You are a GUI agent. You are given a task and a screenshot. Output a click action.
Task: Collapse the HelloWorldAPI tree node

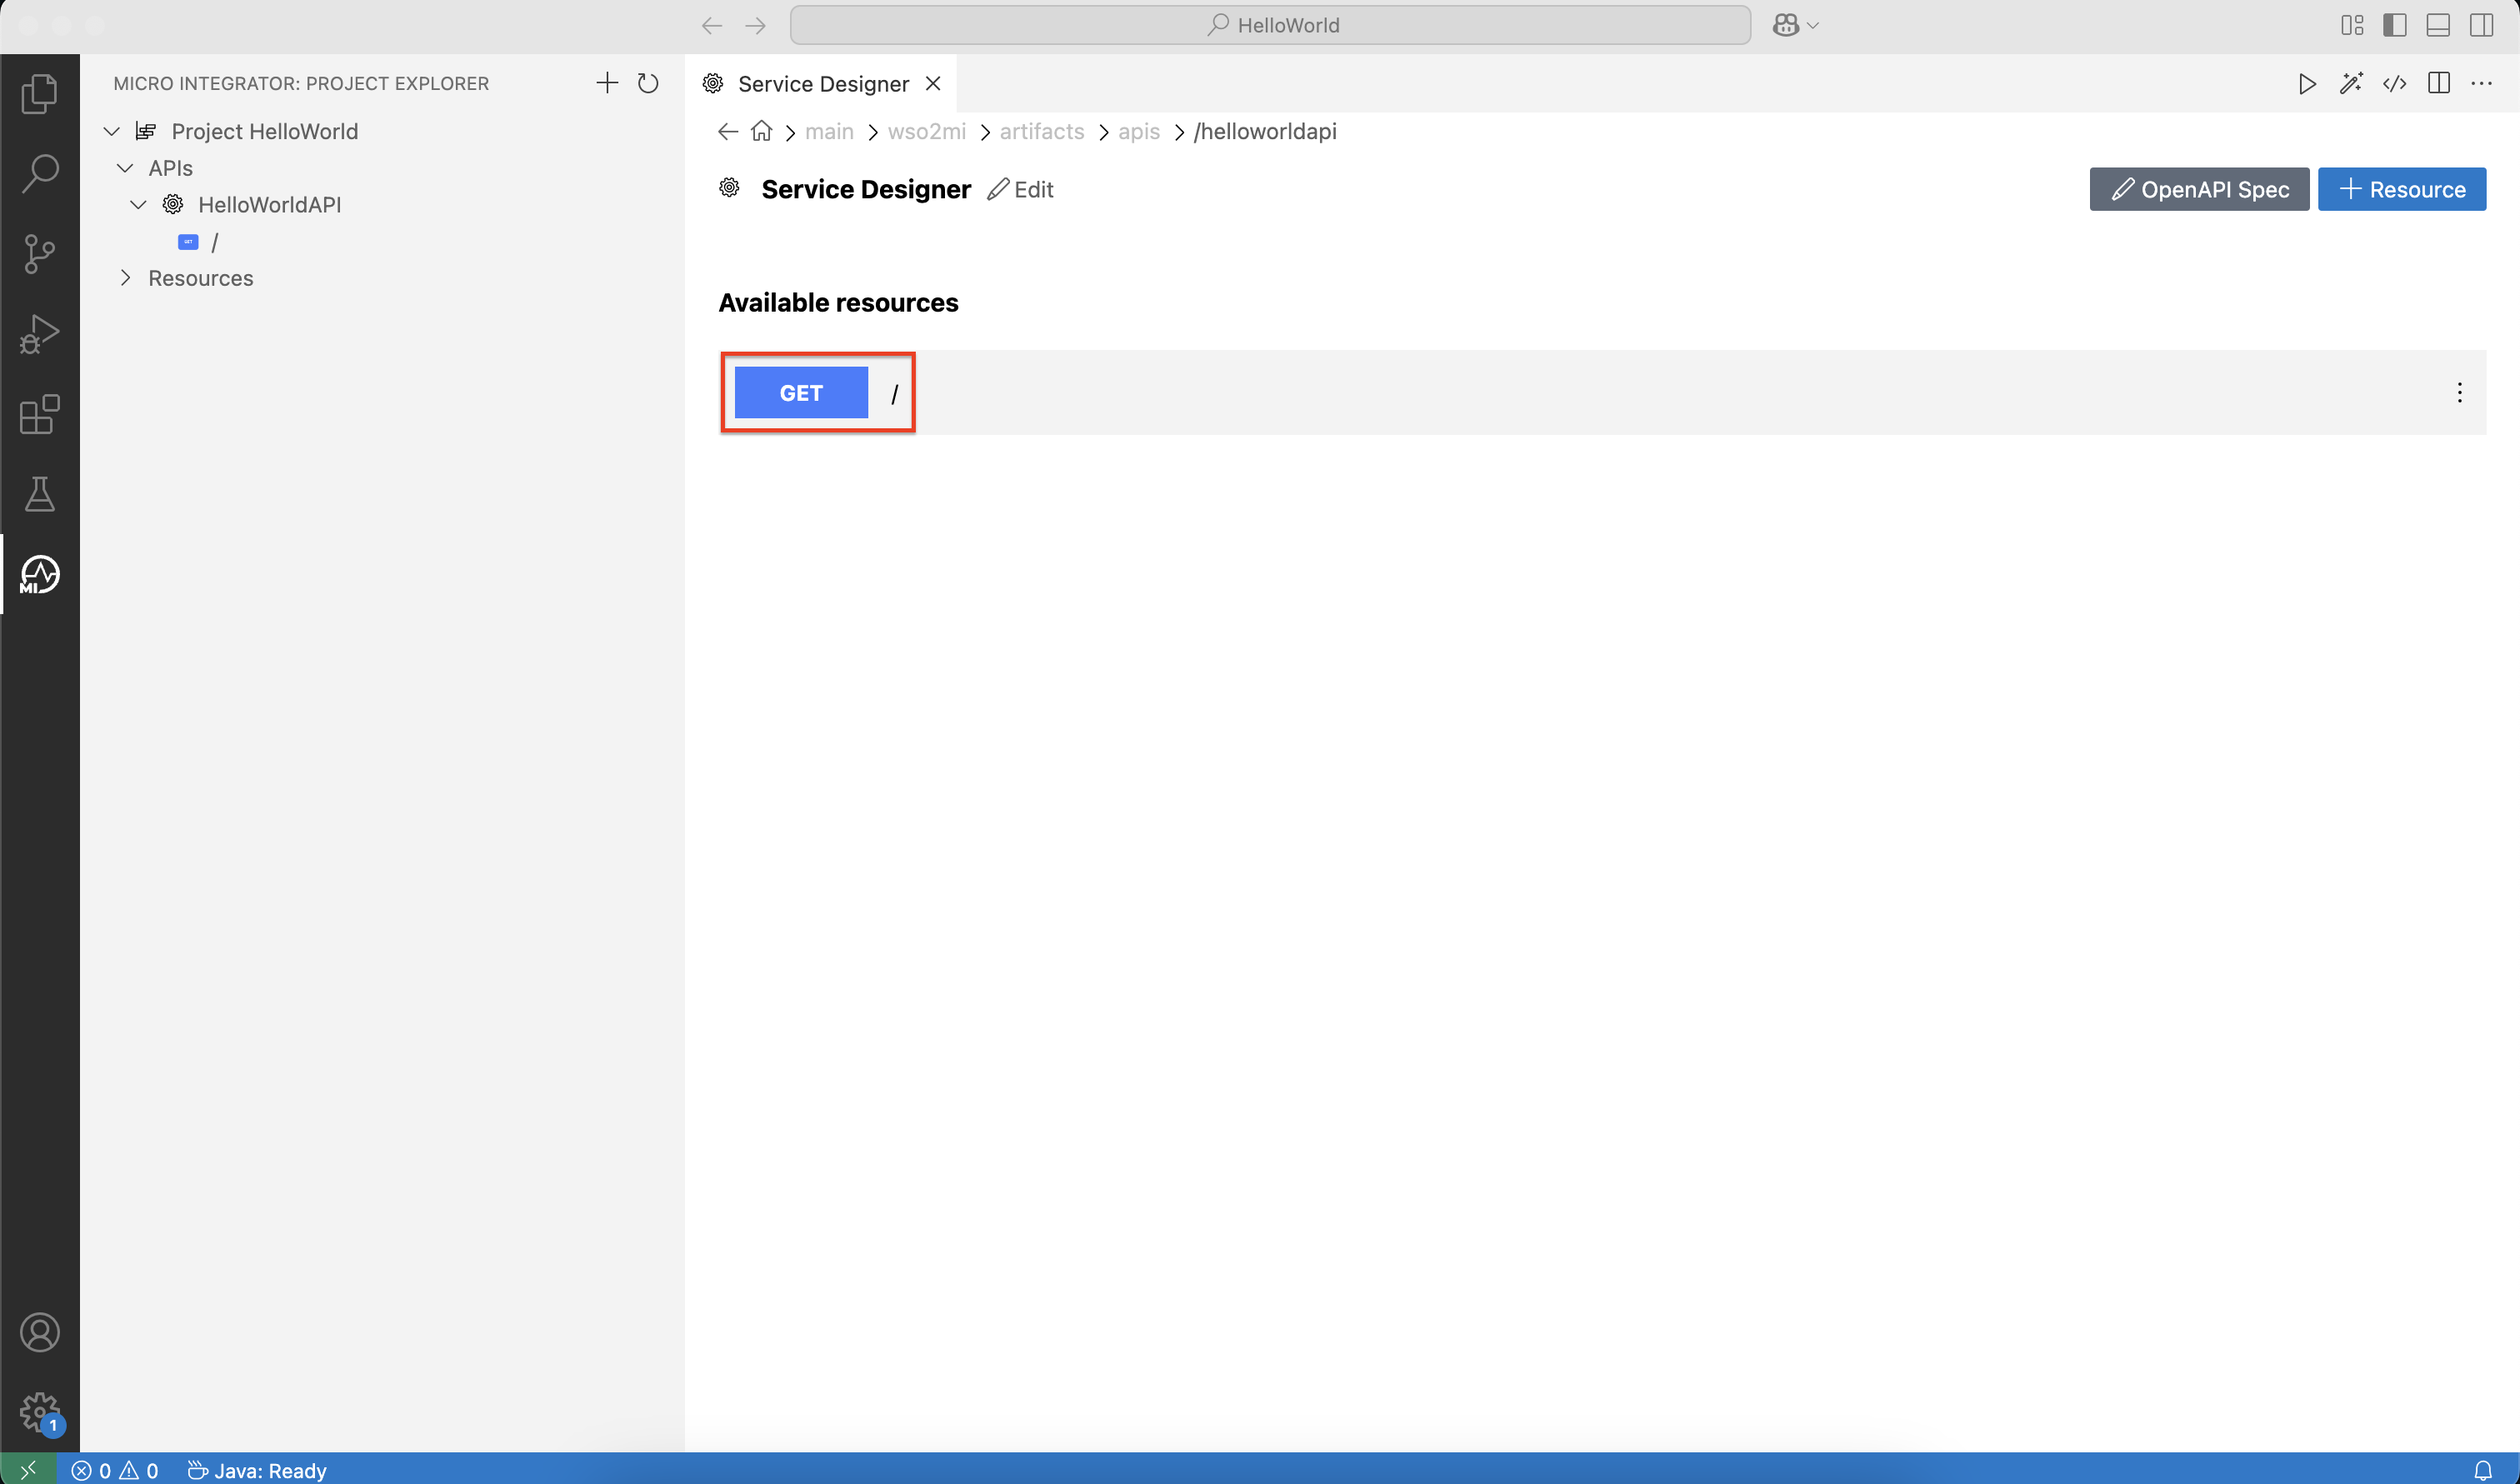[x=138, y=205]
